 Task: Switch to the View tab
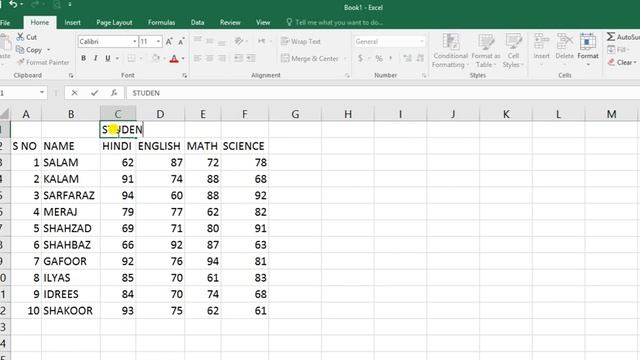(263, 22)
